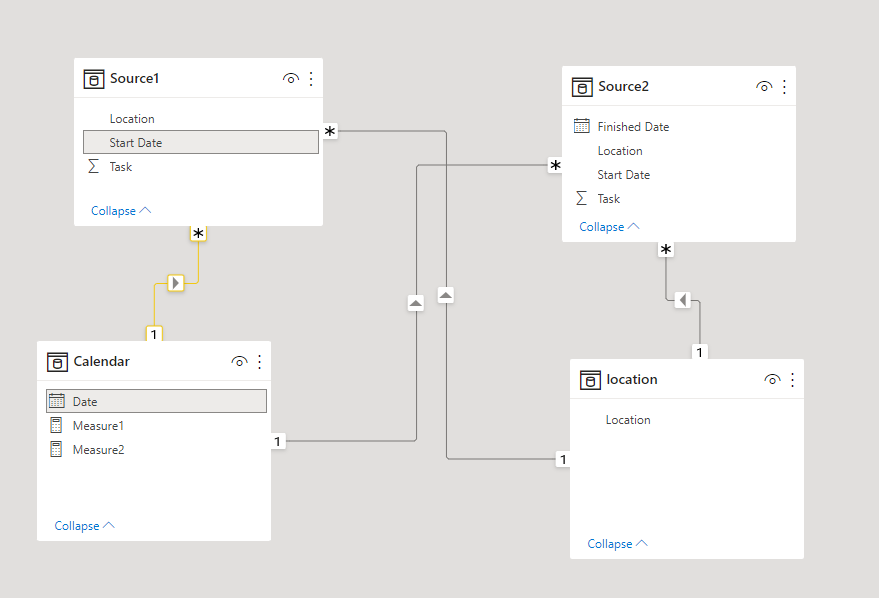
Task: Click the Calendar table icon
Action: [57, 362]
